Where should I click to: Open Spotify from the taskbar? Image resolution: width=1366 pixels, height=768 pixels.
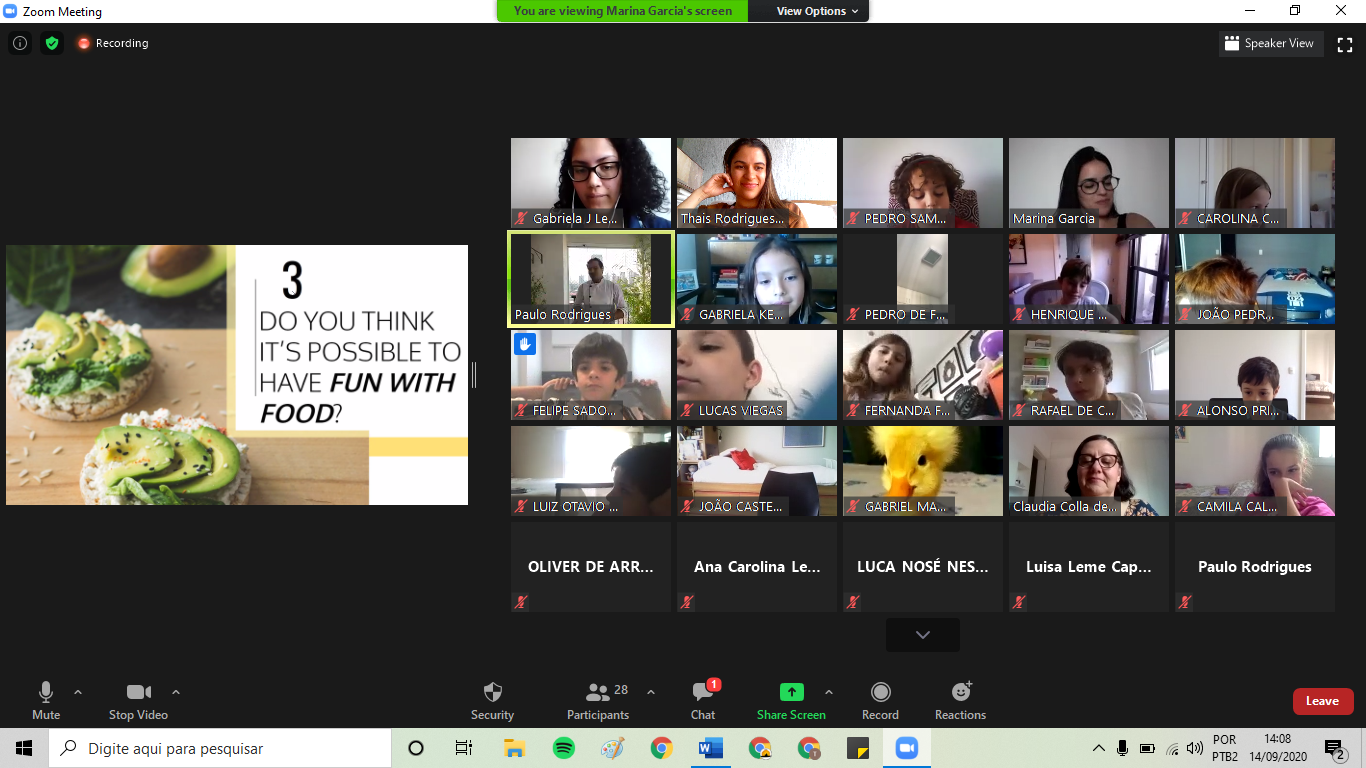563,748
